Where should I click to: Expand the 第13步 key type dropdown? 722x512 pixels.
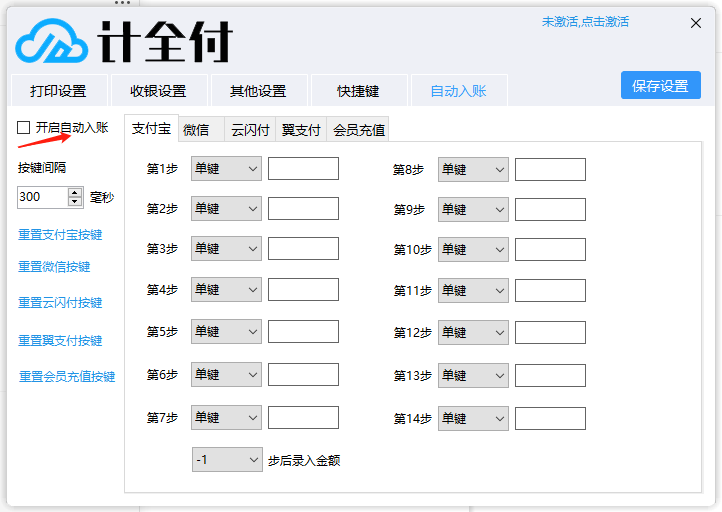[x=473, y=376]
